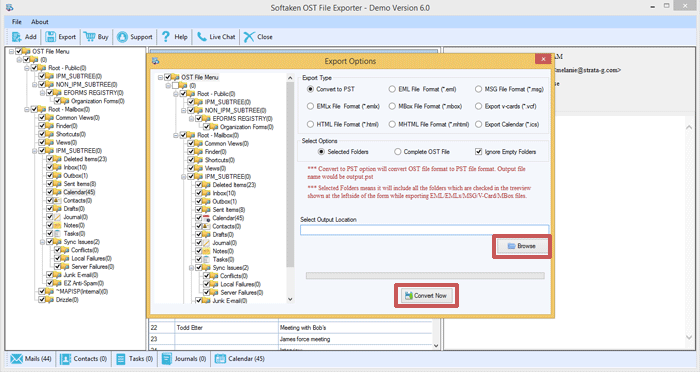Choose Selected Folders radio option
700x372 pixels.
(321, 152)
